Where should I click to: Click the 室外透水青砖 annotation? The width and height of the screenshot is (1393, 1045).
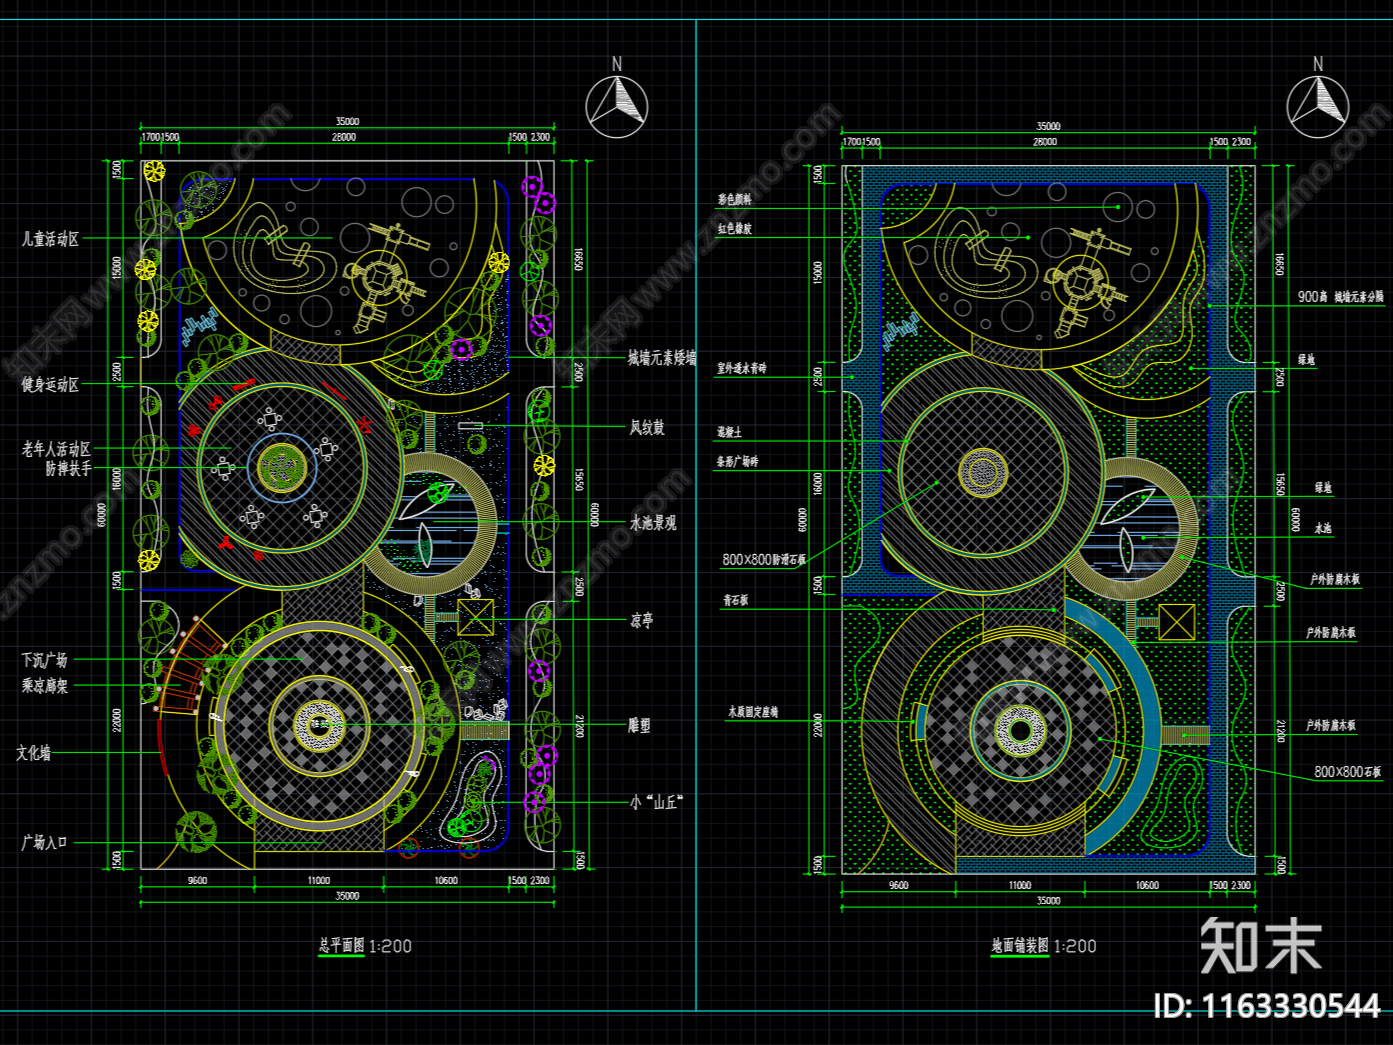click(741, 369)
